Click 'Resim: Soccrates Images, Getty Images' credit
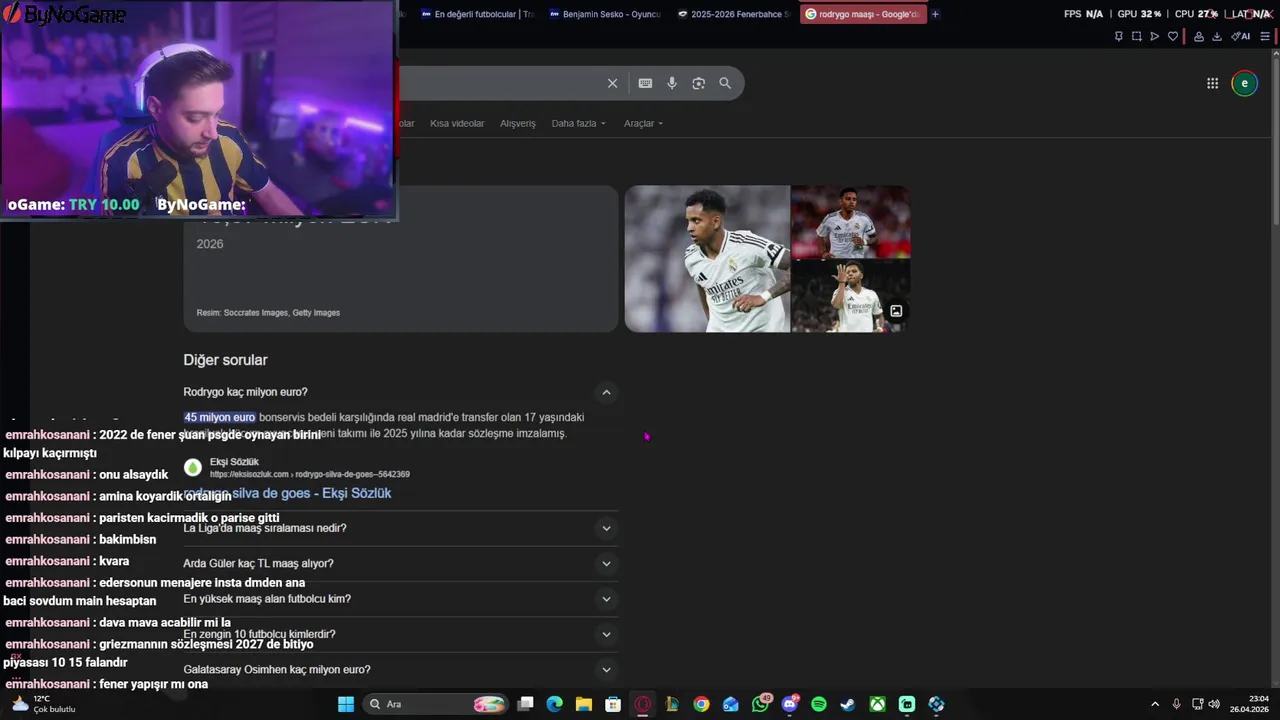 [x=268, y=313]
